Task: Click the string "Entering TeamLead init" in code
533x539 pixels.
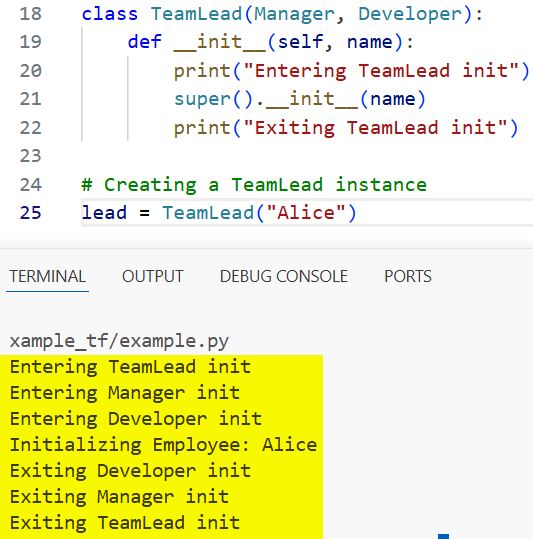Action: point(381,71)
